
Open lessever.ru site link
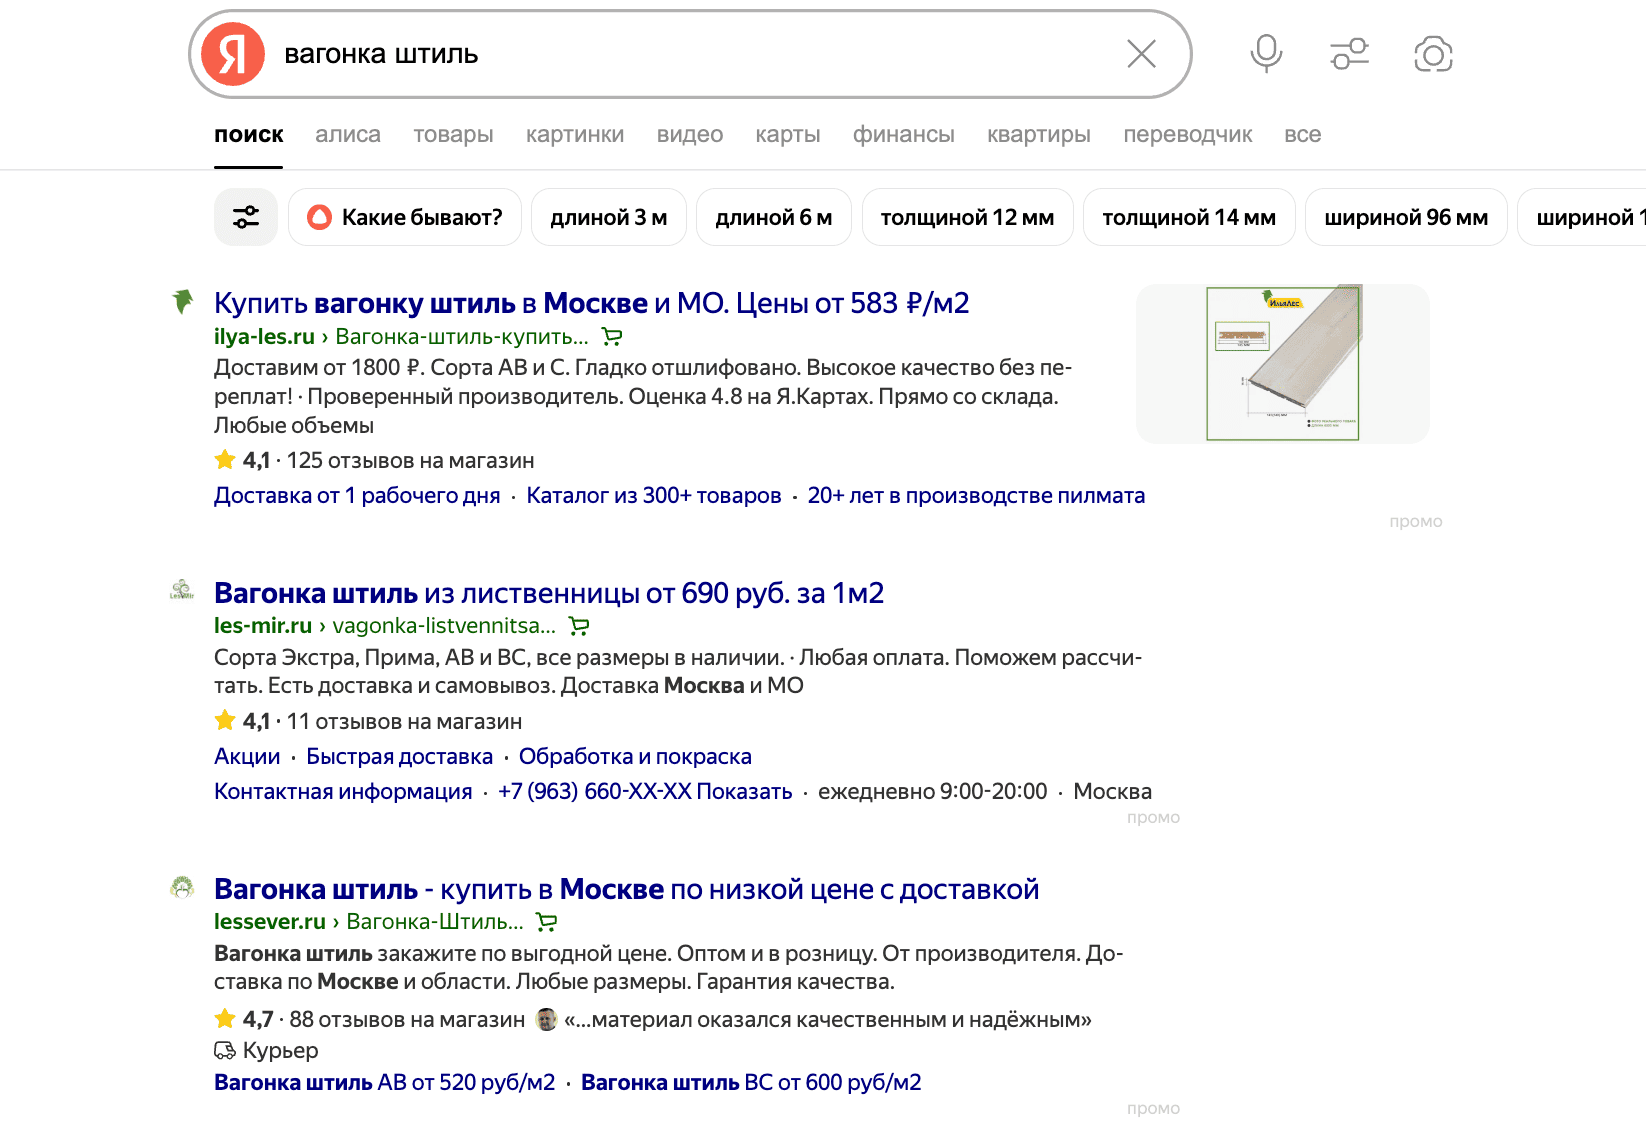tap(270, 922)
